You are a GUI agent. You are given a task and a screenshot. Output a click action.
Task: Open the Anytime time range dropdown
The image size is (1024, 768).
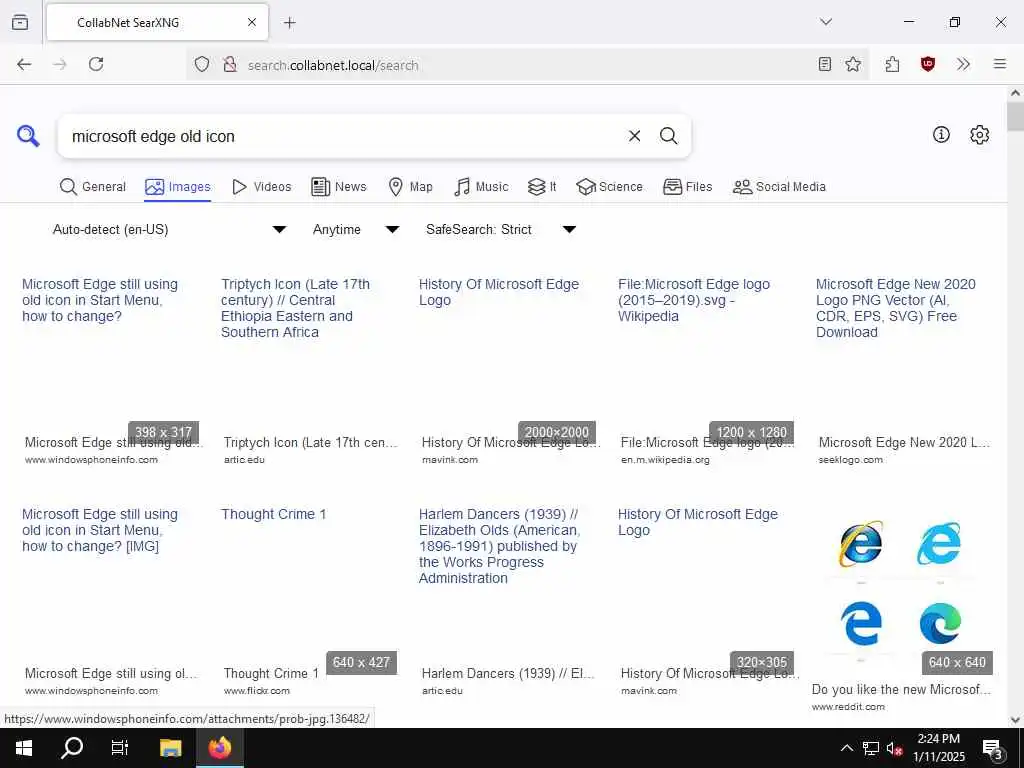point(355,229)
